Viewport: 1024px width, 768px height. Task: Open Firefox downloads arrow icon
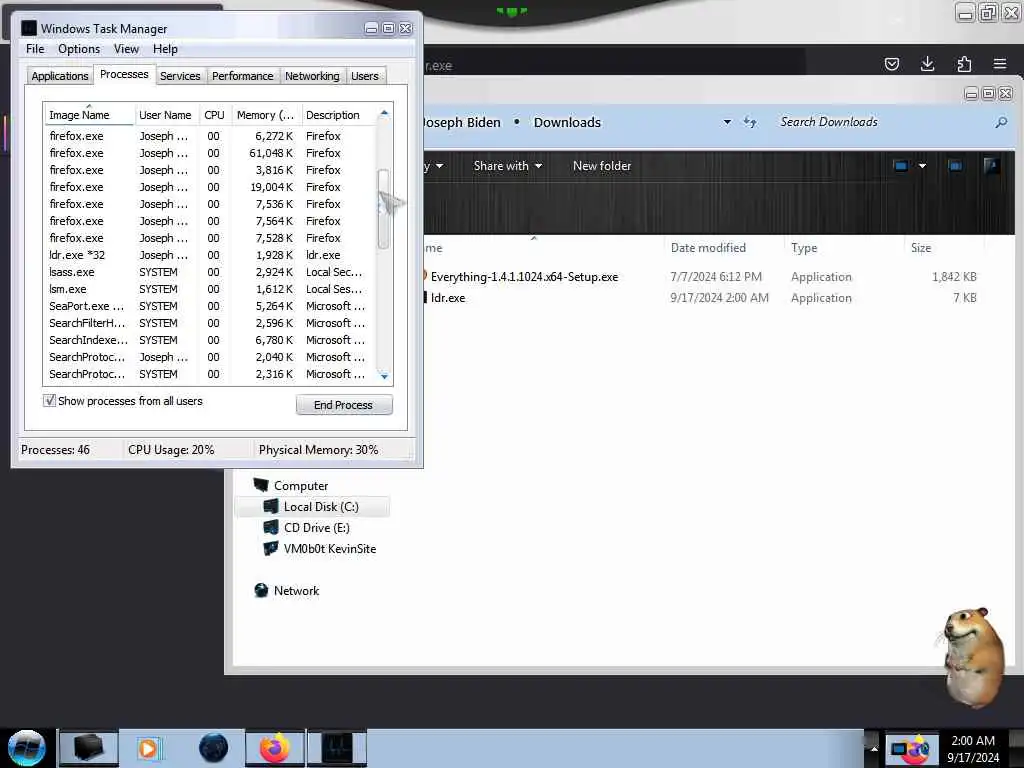coord(927,63)
